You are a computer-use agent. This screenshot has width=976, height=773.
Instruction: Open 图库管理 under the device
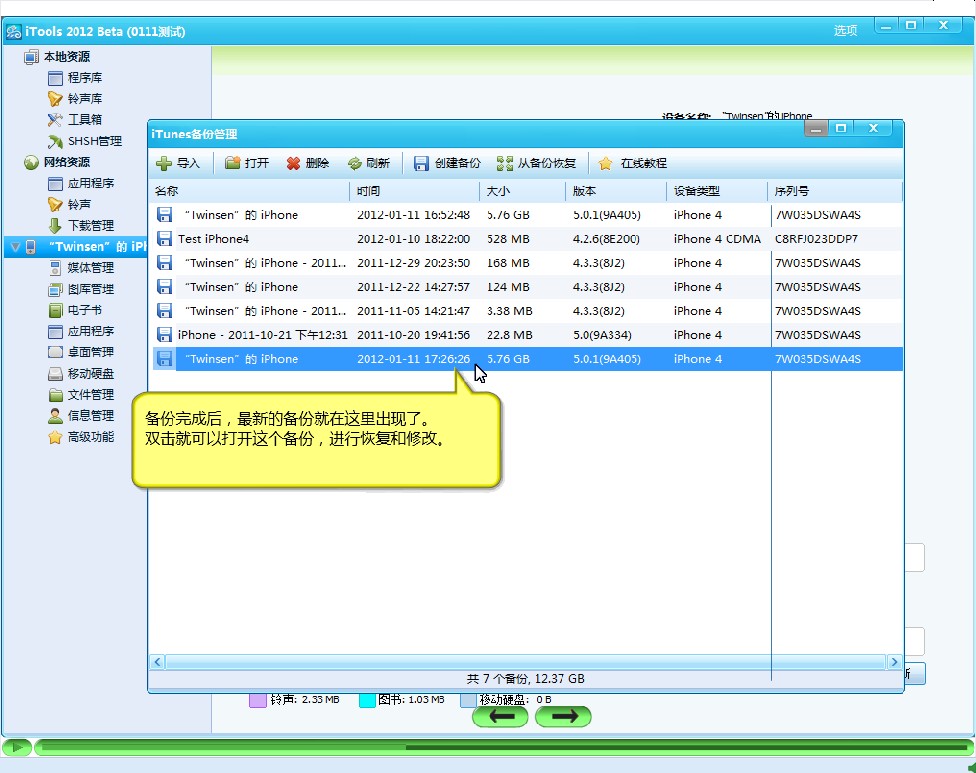click(x=90, y=289)
